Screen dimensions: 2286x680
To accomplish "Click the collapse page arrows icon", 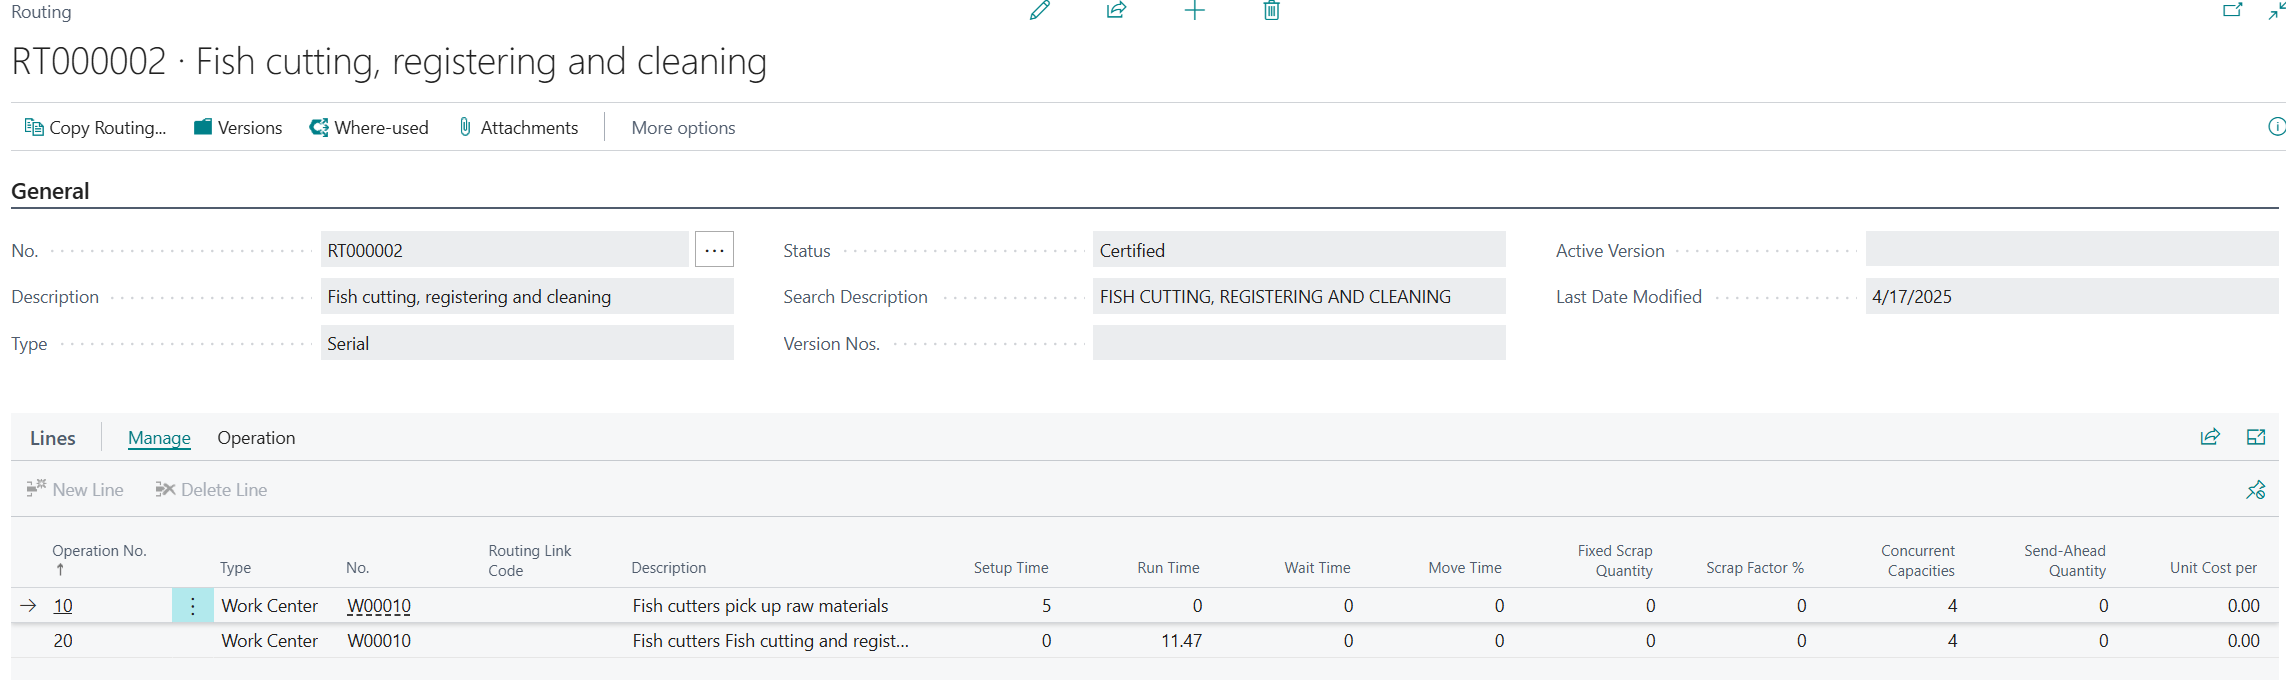I will [2276, 11].
